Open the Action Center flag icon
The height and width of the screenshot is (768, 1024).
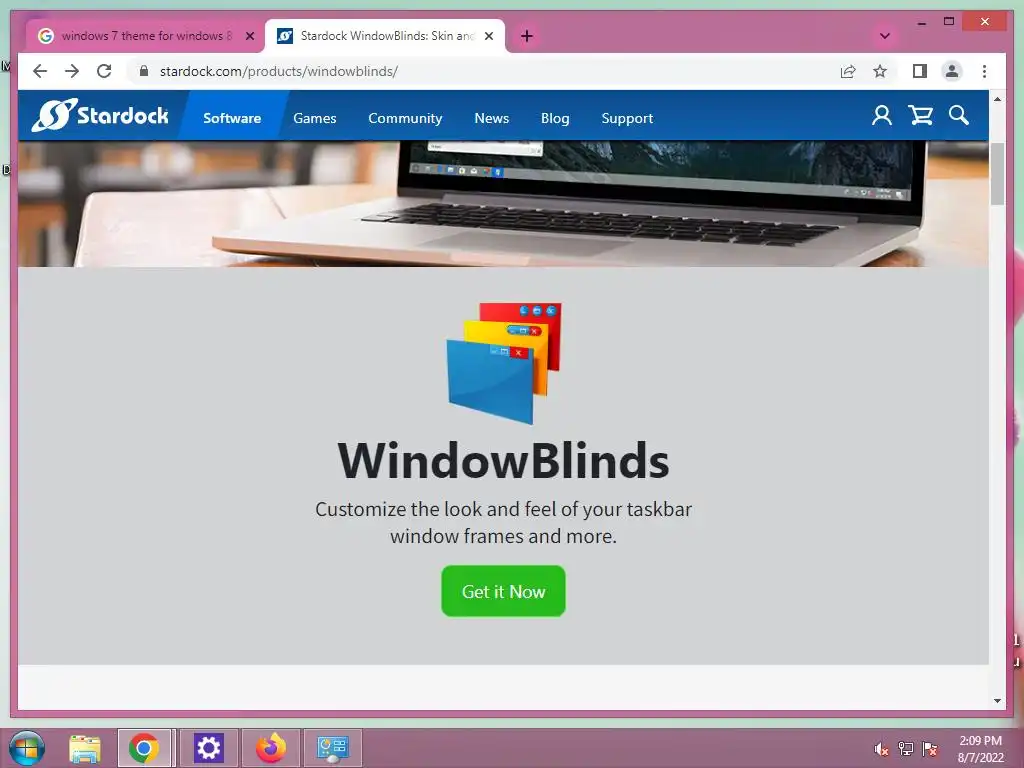[x=930, y=749]
